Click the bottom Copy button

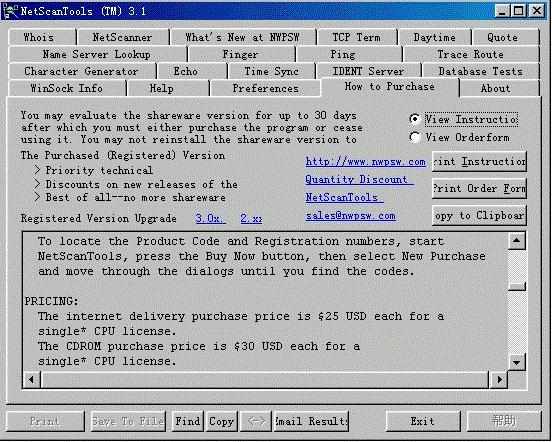(x=221, y=421)
